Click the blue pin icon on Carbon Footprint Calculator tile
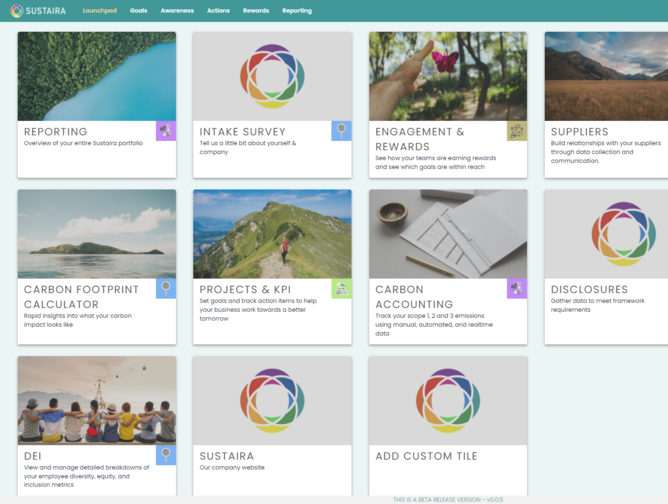 (x=166, y=288)
